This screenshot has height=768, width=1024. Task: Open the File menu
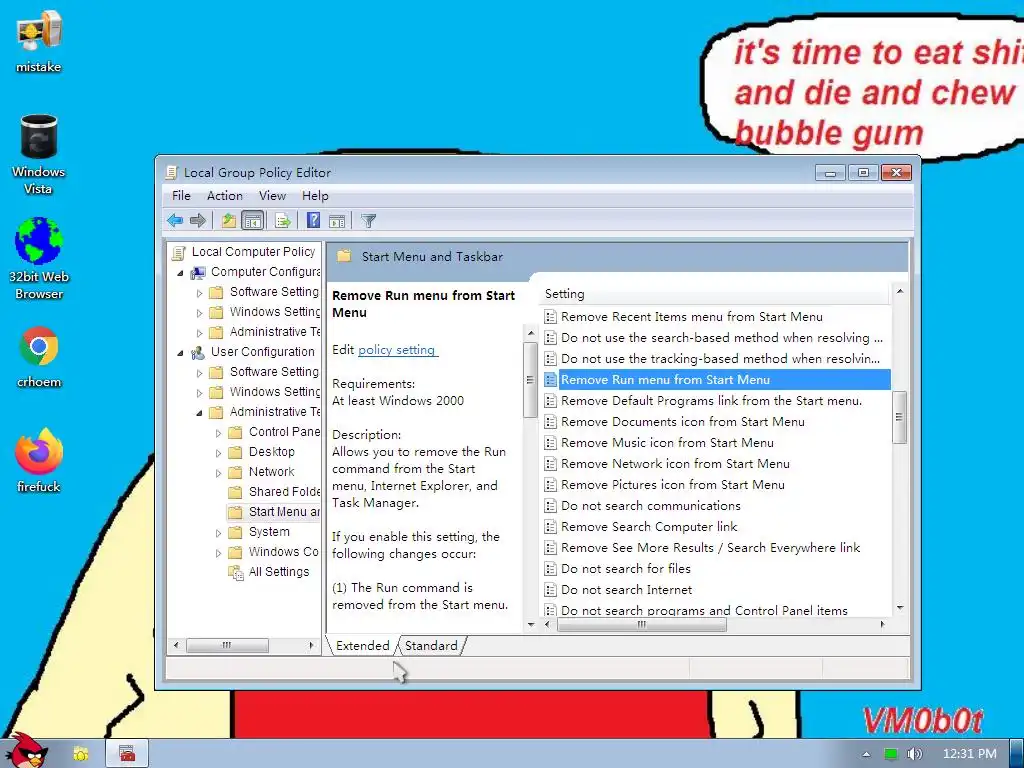(181, 196)
